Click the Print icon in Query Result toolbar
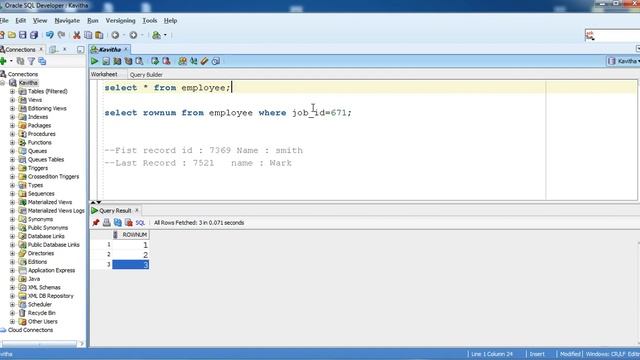 (x=107, y=223)
